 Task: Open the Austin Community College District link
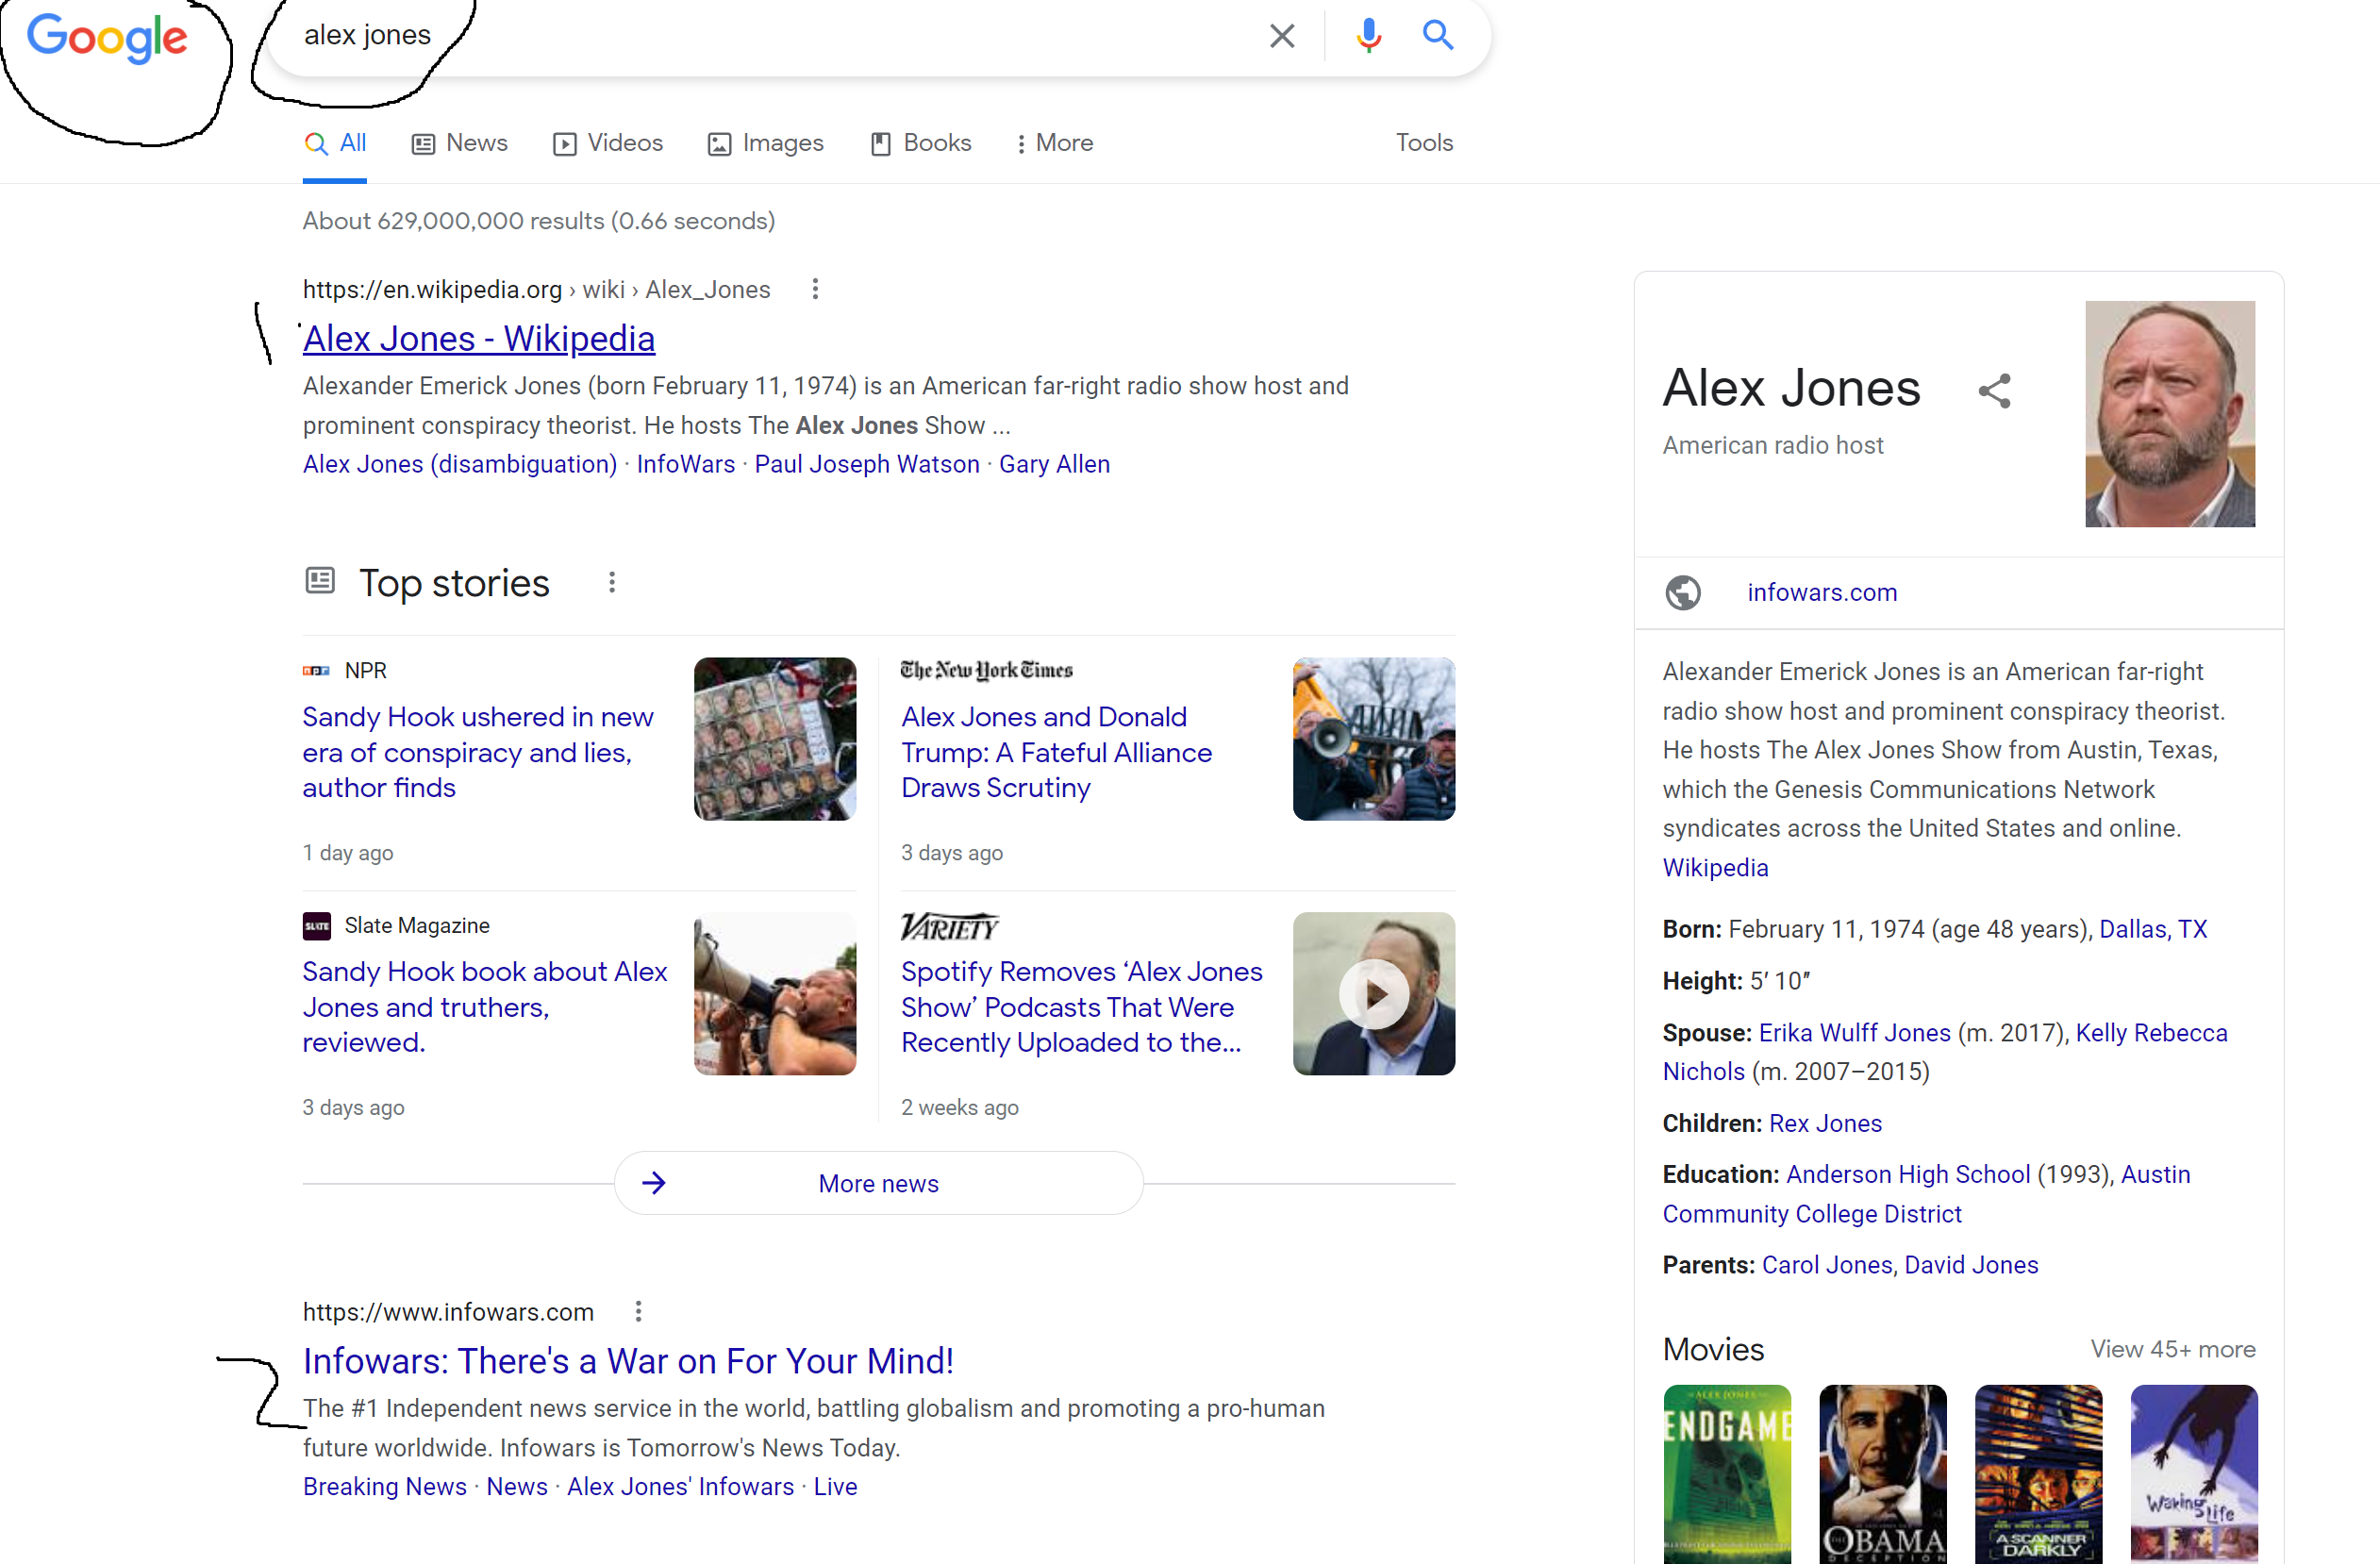1926,1194
